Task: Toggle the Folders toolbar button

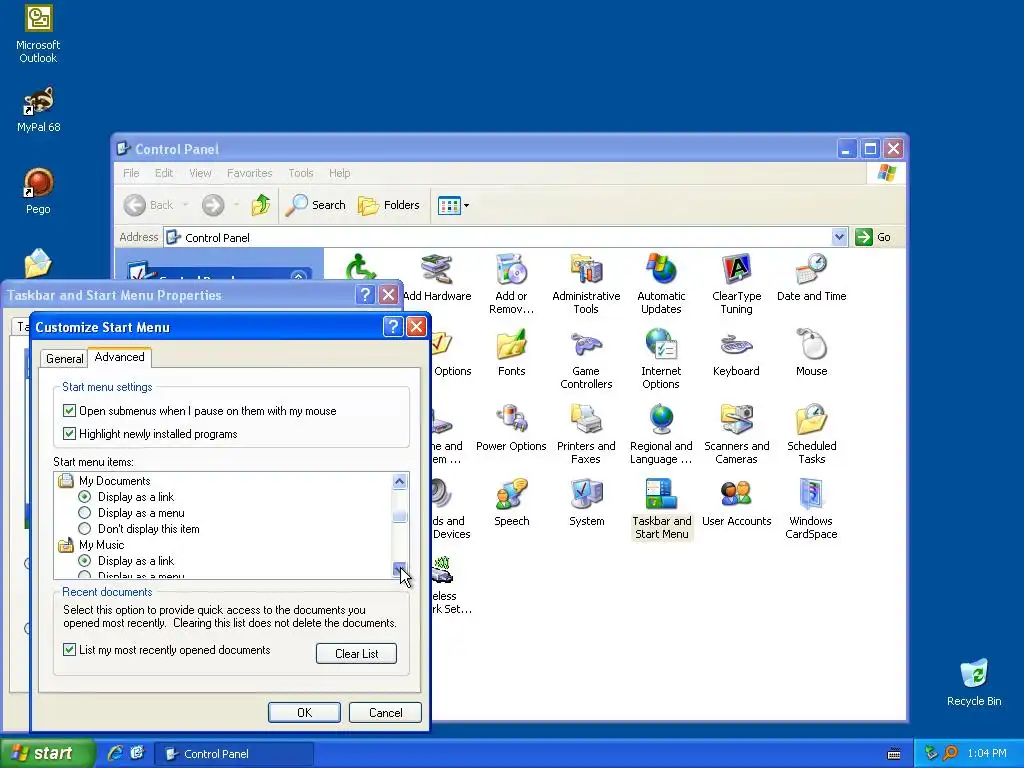Action: point(389,205)
